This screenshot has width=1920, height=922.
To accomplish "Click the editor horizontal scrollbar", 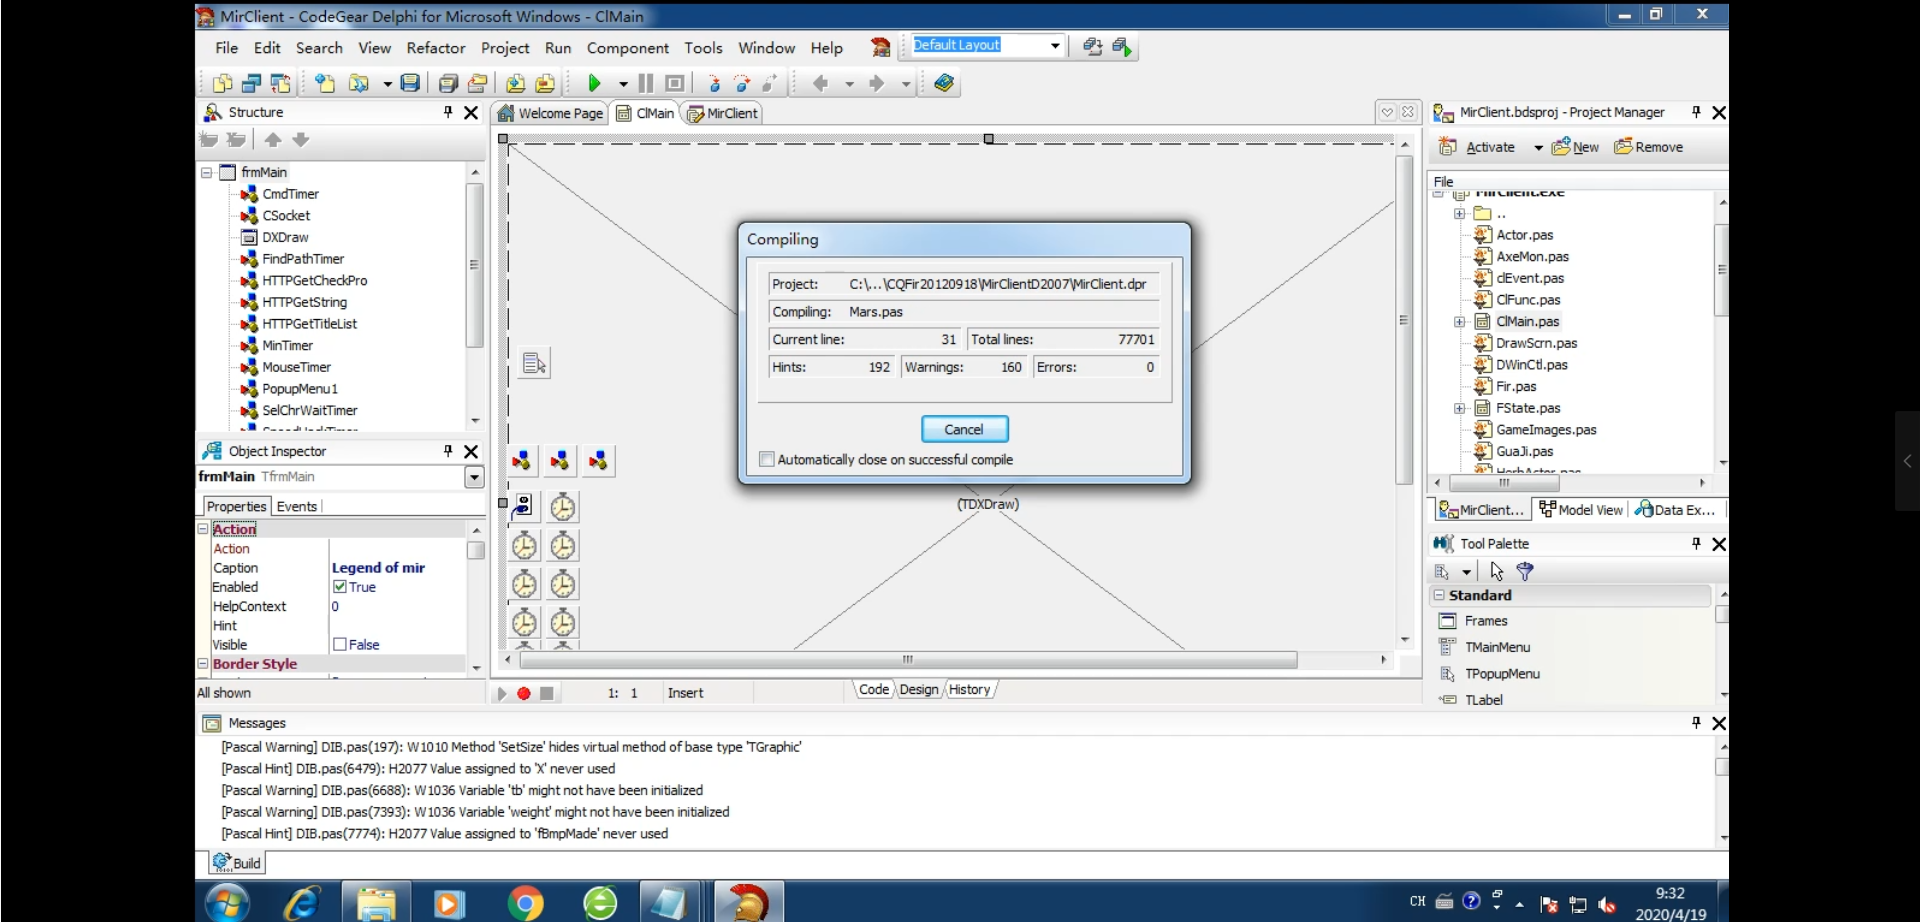I will point(908,660).
